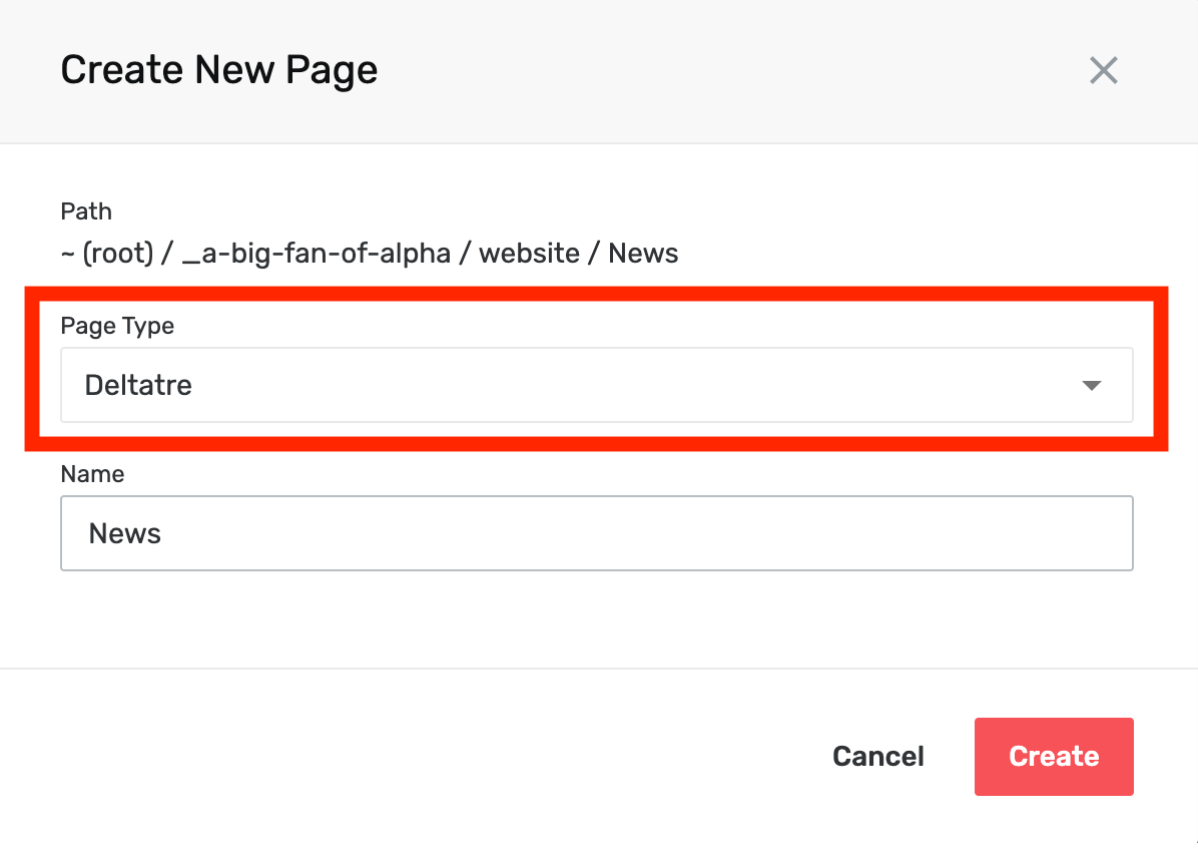The width and height of the screenshot is (1198, 850).
Task: Click empty area right of Name input text
Action: click(649, 533)
